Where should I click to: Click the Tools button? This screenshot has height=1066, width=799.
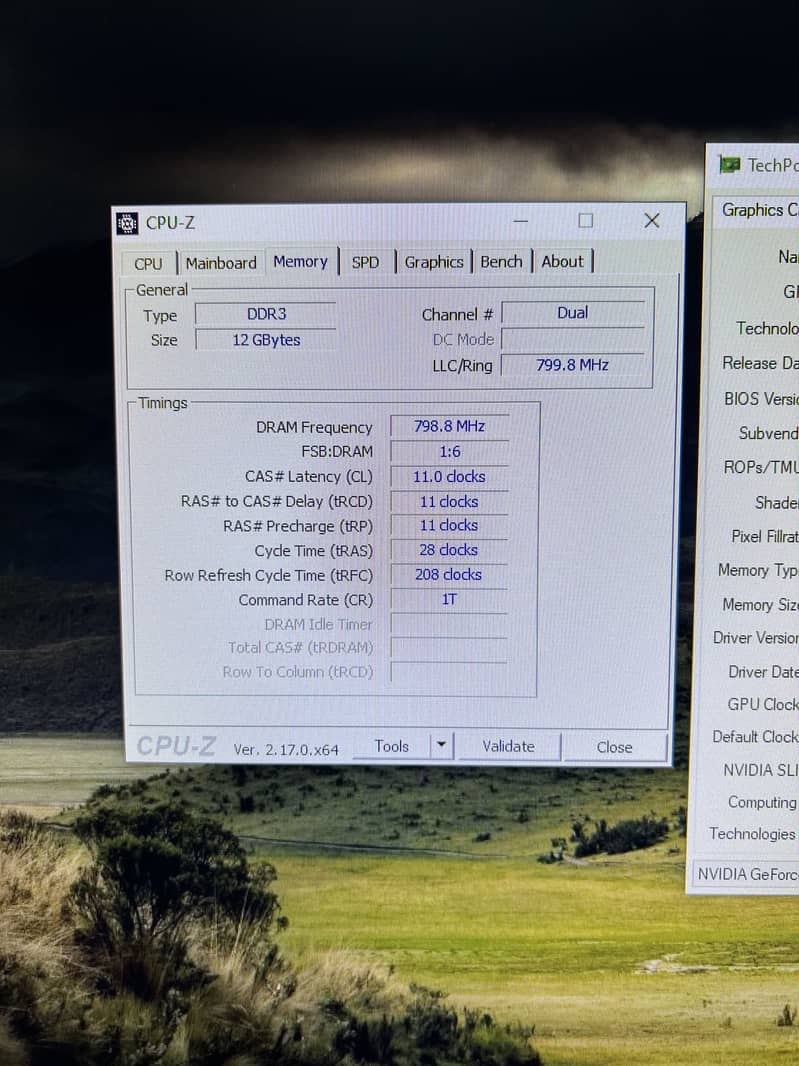click(392, 746)
